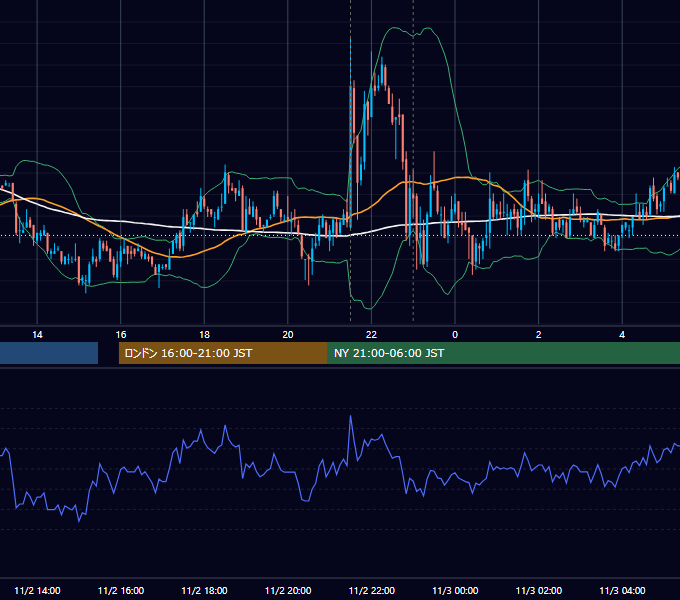This screenshot has width=680, height=600.
Task: Click the 11/2 20:00 date label
Action: click(x=288, y=590)
